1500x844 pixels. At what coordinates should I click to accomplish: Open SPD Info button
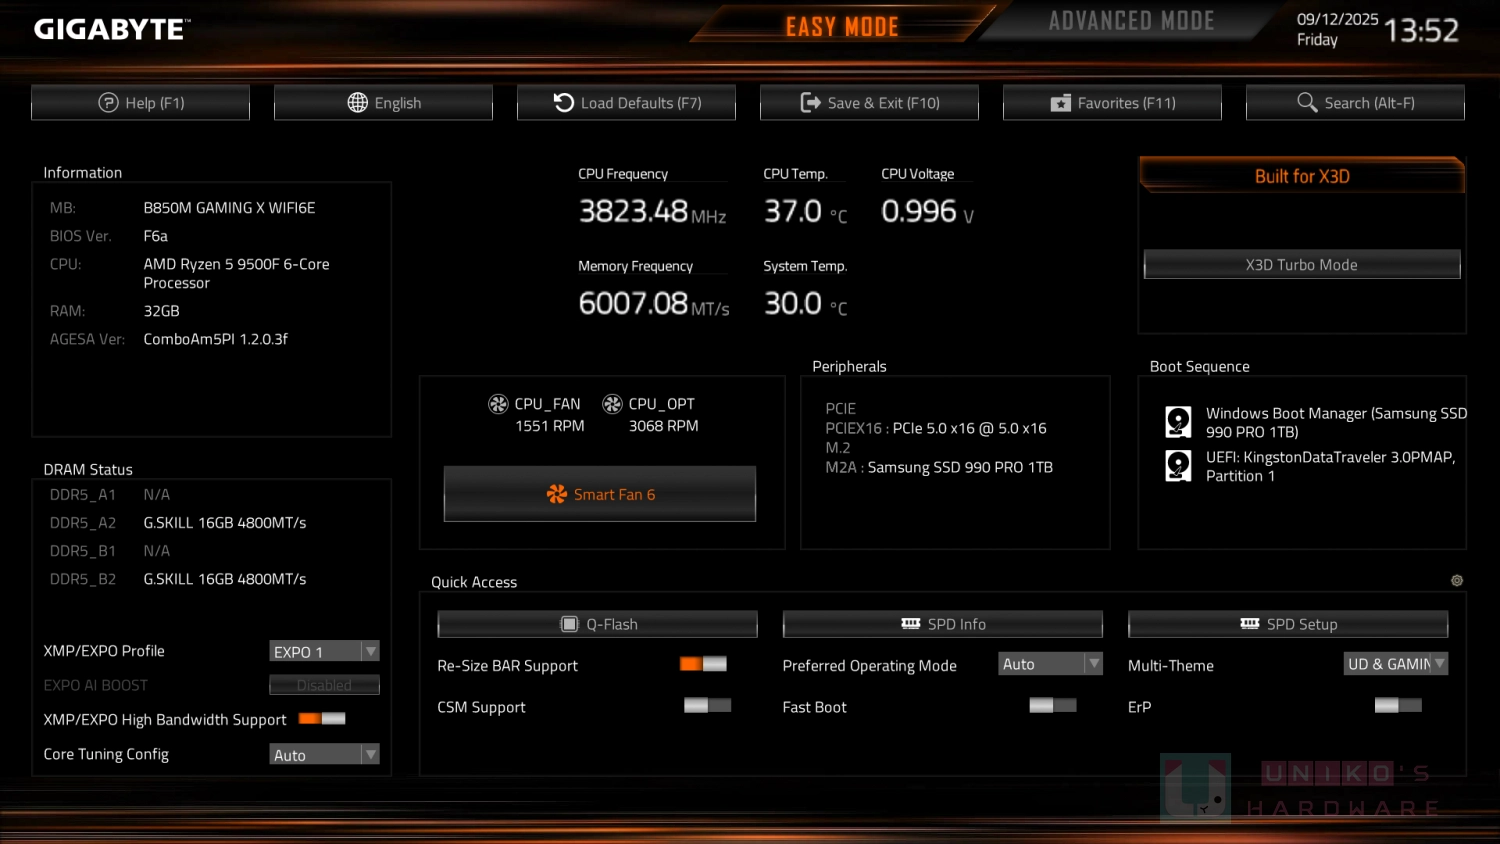(942, 624)
